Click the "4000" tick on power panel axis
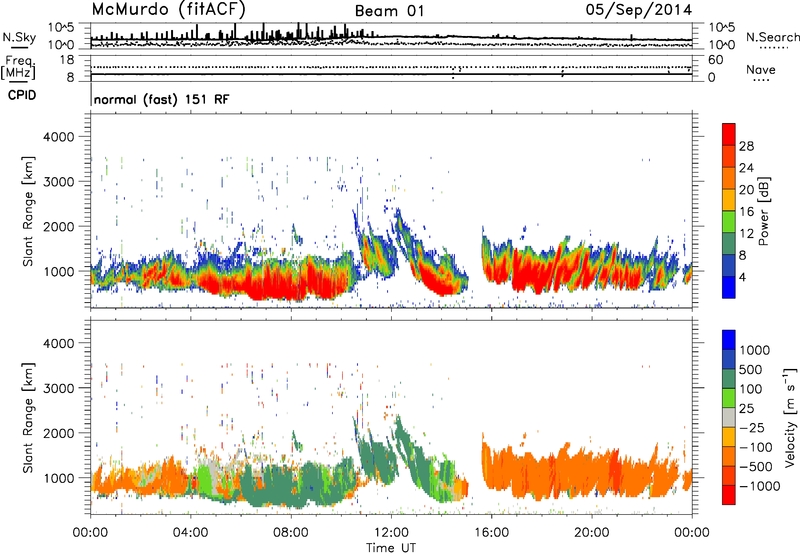Viewport: 800px width, 554px height. (58, 137)
